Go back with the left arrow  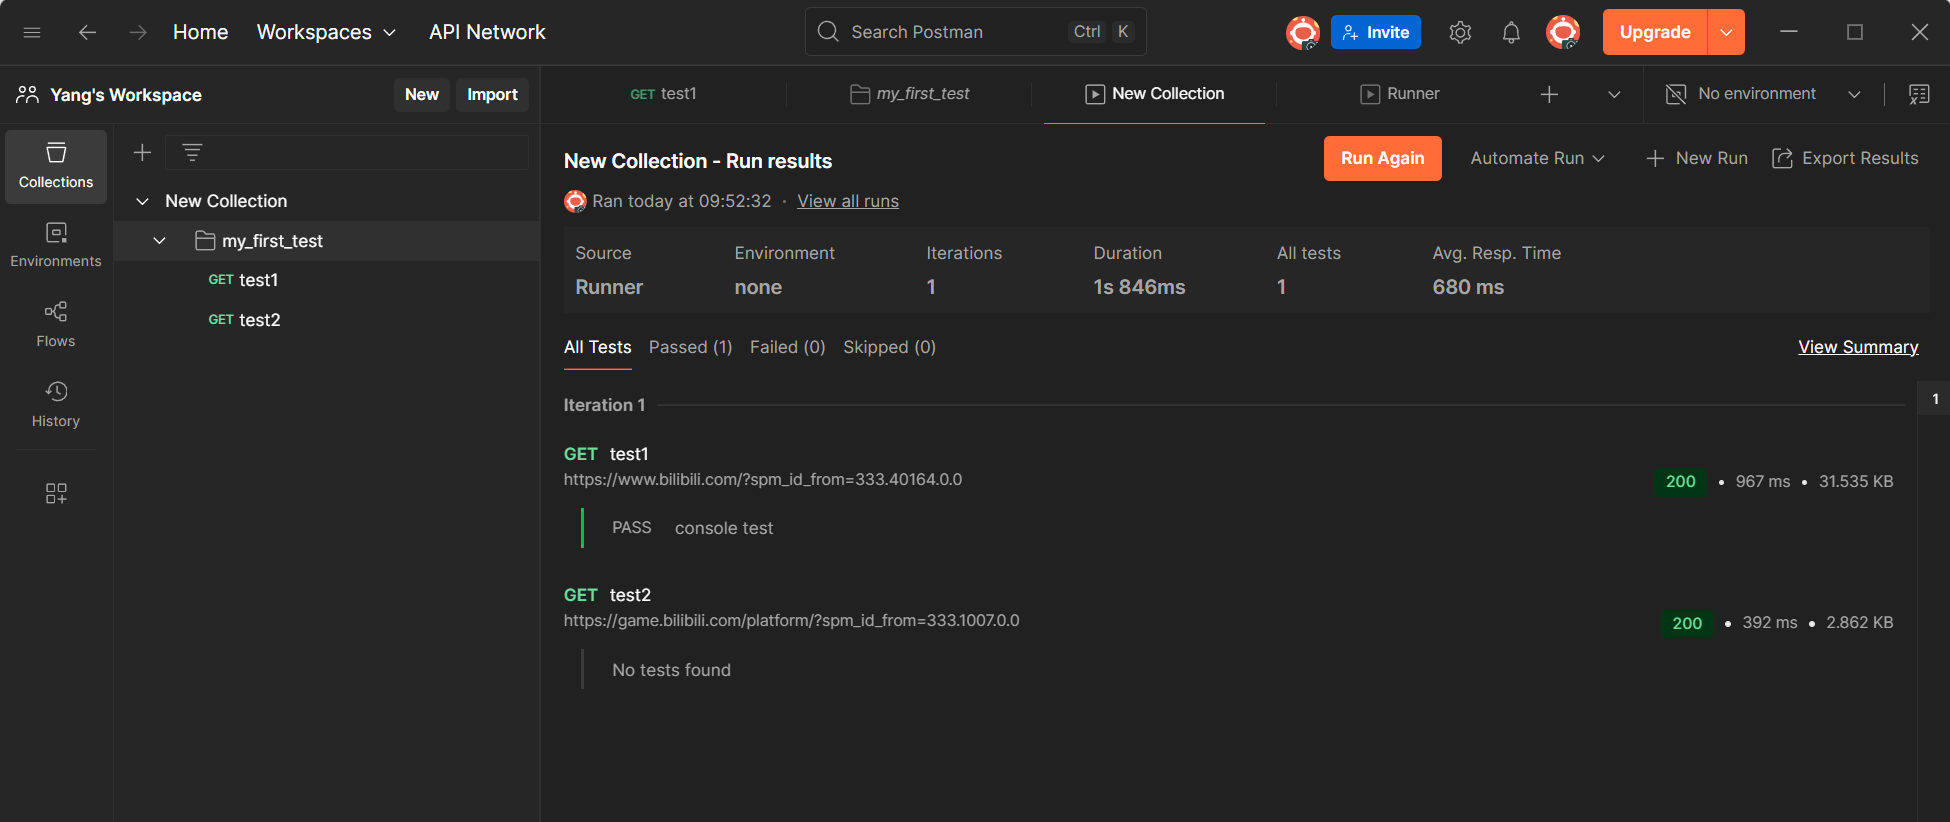point(87,32)
